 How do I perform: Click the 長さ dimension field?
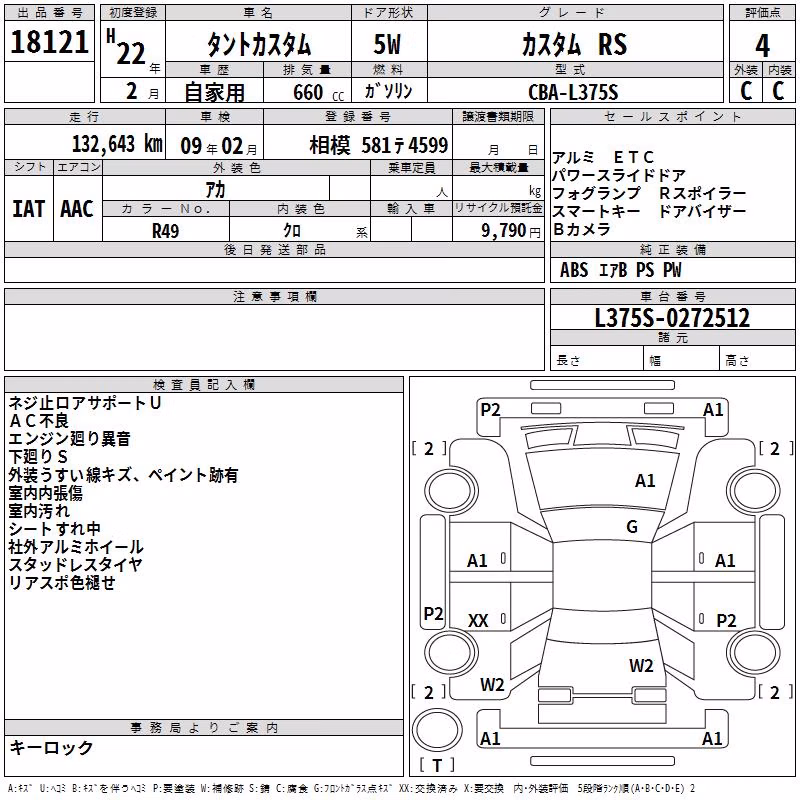[x=596, y=360]
